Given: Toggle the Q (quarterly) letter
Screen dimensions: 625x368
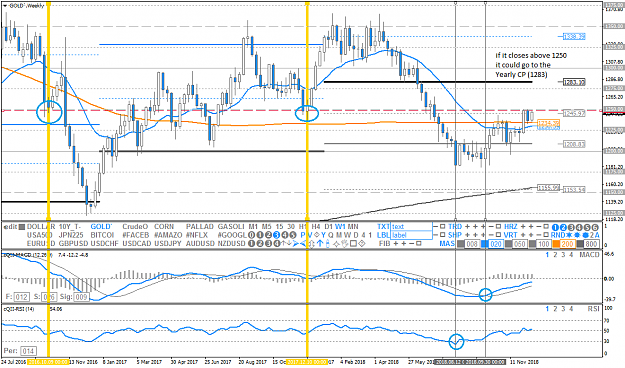Looking at the screenshot, I should pos(331,235).
